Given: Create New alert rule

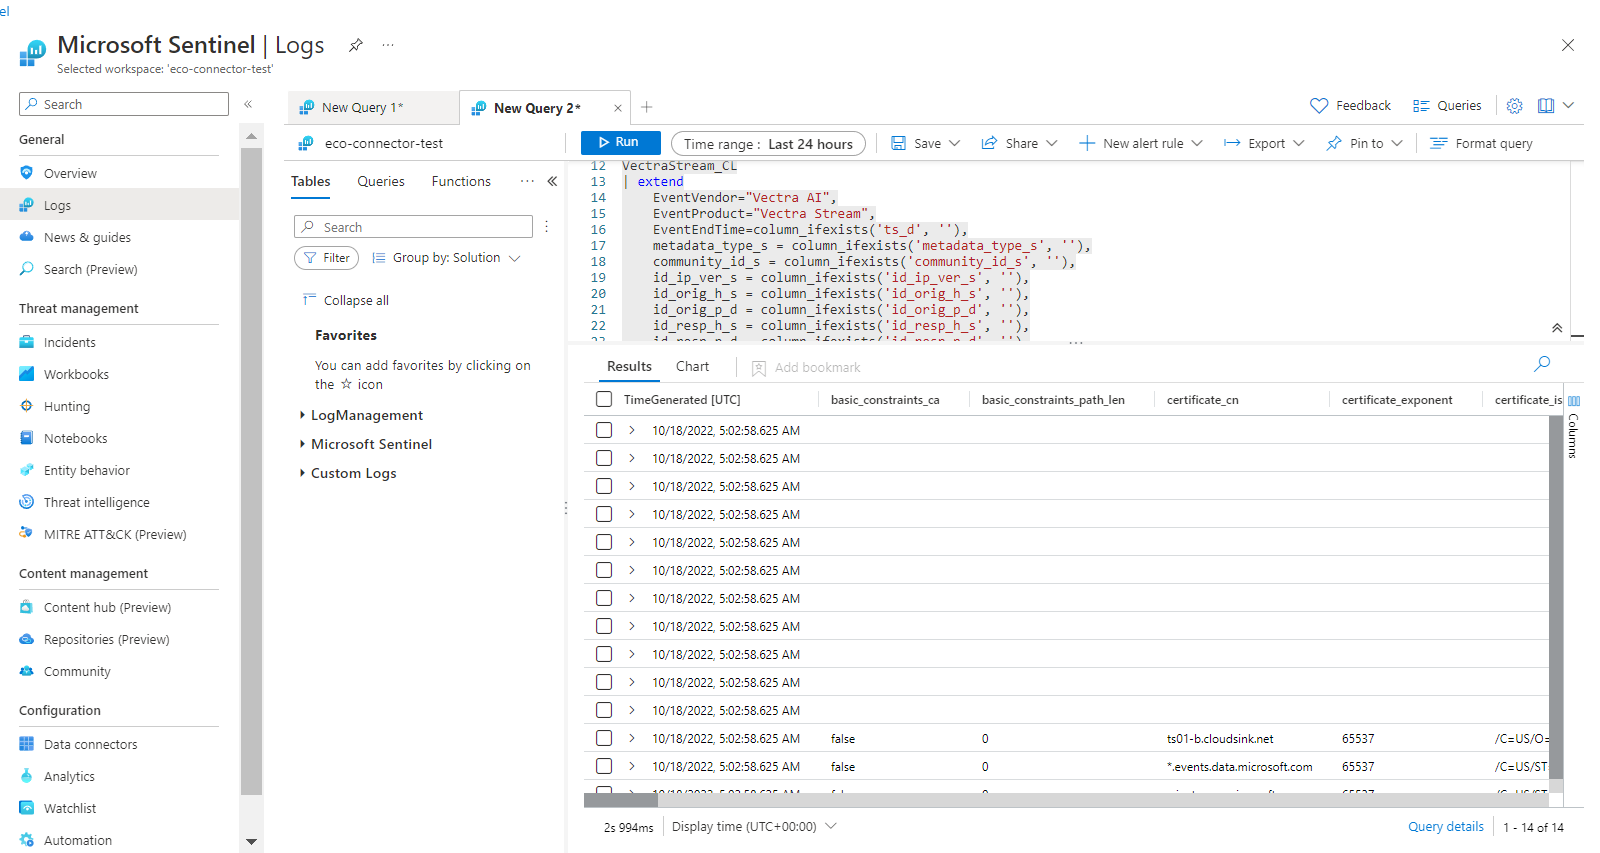Looking at the screenshot, I should 1140,143.
